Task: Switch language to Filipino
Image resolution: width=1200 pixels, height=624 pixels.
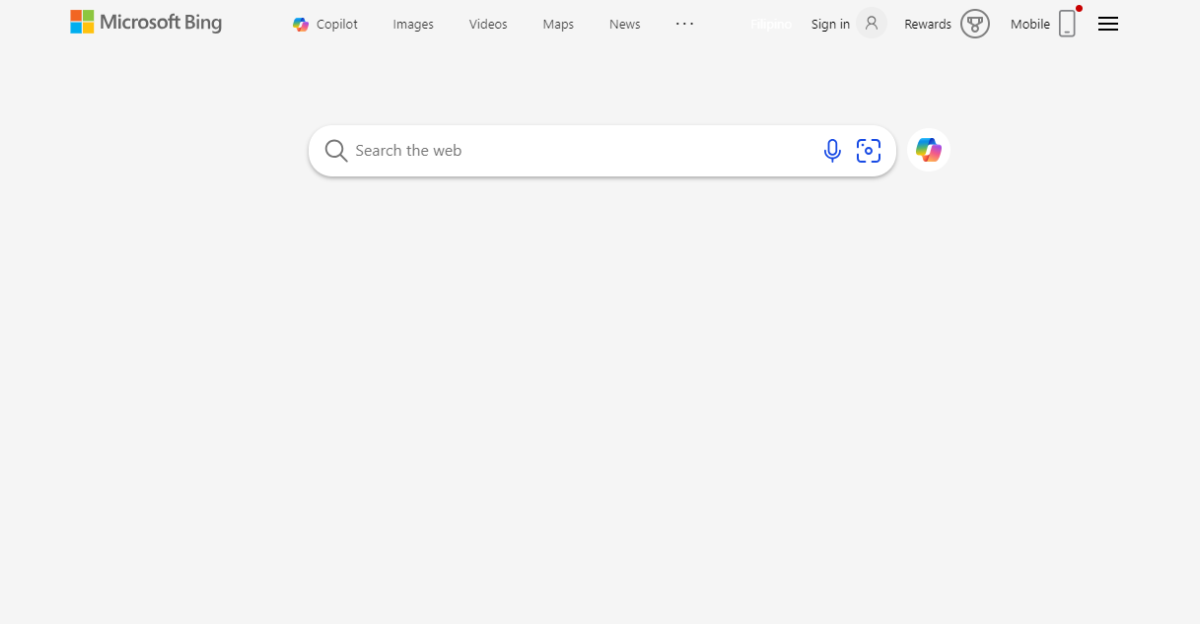Action: 771,24
